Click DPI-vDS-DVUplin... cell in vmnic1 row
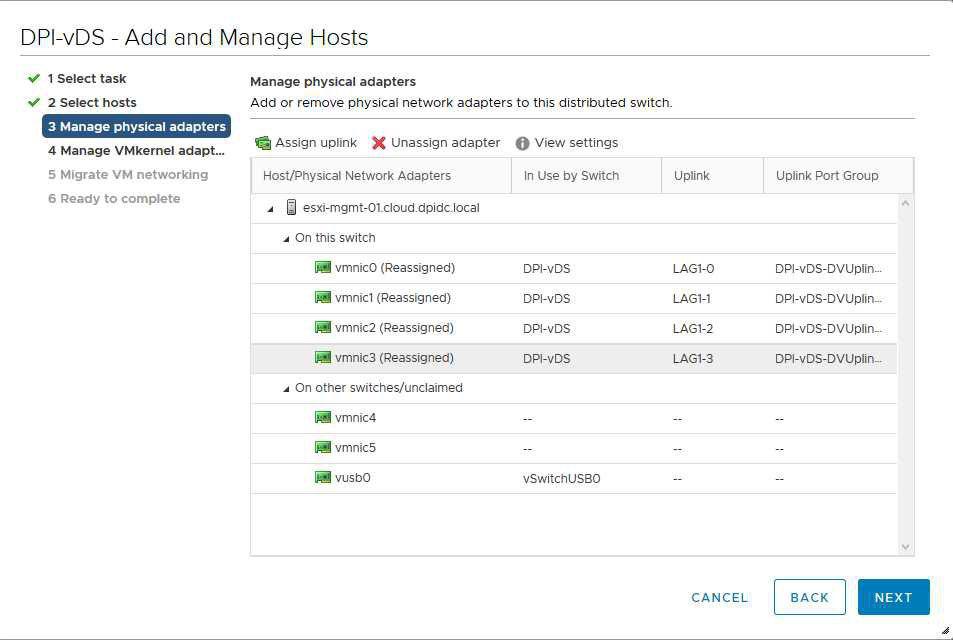The height and width of the screenshot is (640, 953). [x=828, y=298]
